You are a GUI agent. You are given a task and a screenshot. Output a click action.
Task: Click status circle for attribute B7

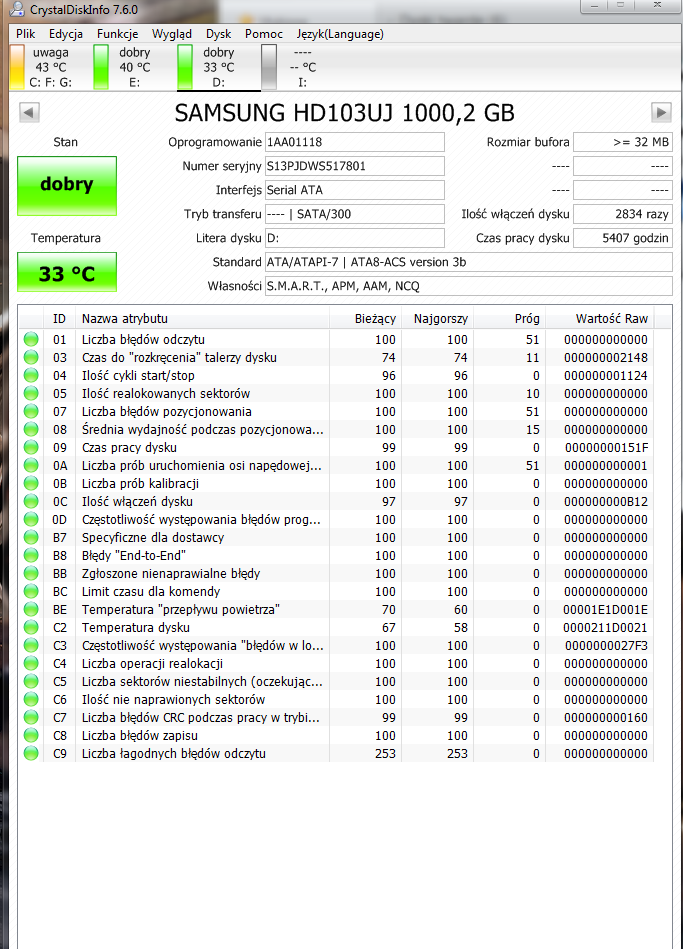tap(31, 537)
